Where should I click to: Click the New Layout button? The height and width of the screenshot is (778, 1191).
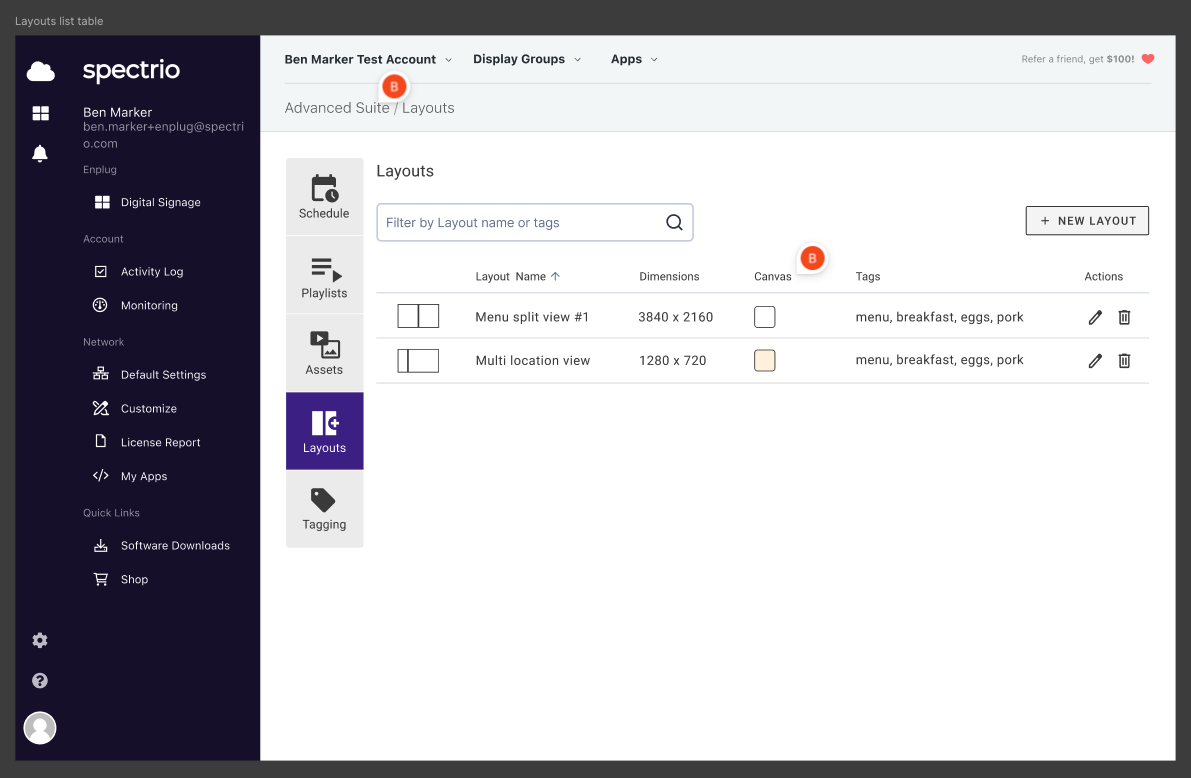(x=1087, y=221)
